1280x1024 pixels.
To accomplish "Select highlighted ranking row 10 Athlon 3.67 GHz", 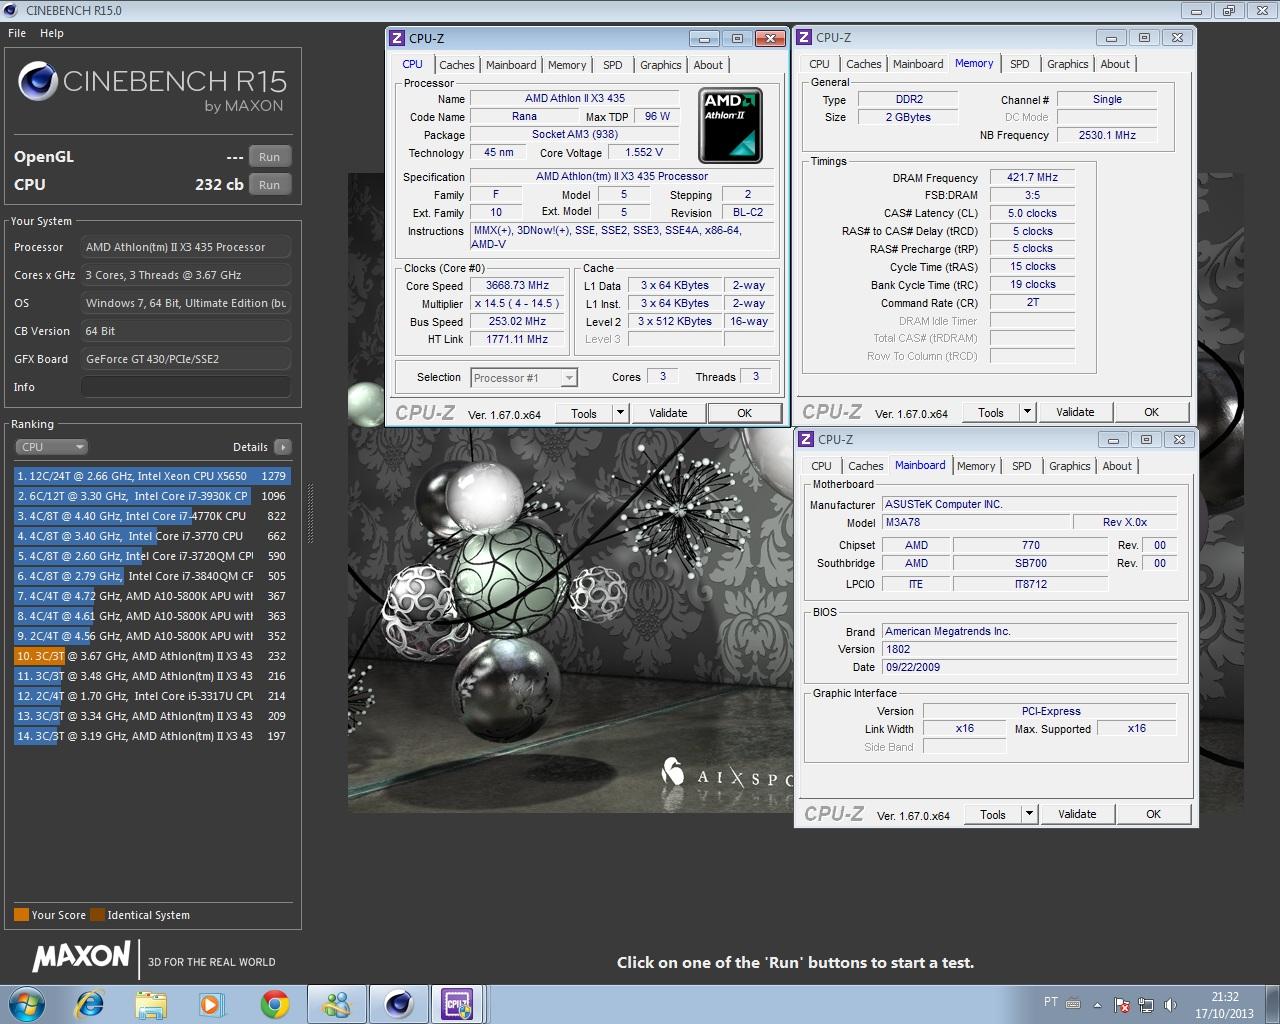I will pyautogui.click(x=152, y=656).
